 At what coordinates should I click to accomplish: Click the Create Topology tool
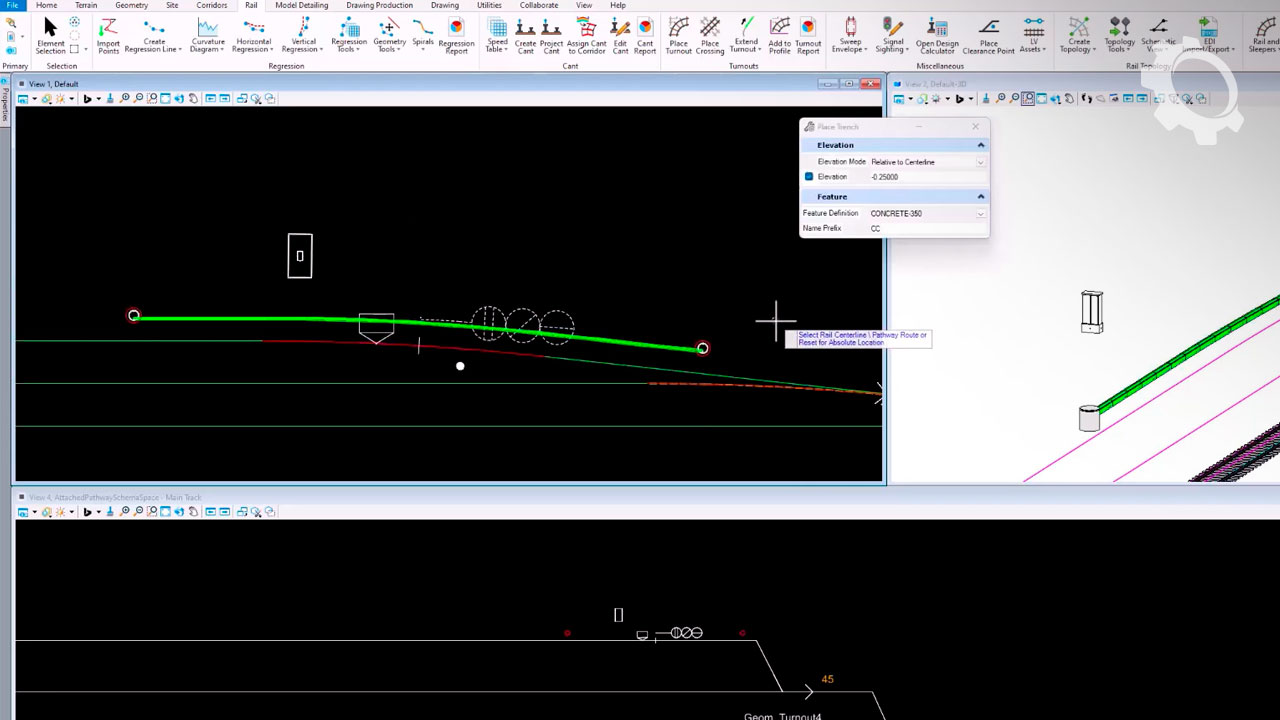1078,35
